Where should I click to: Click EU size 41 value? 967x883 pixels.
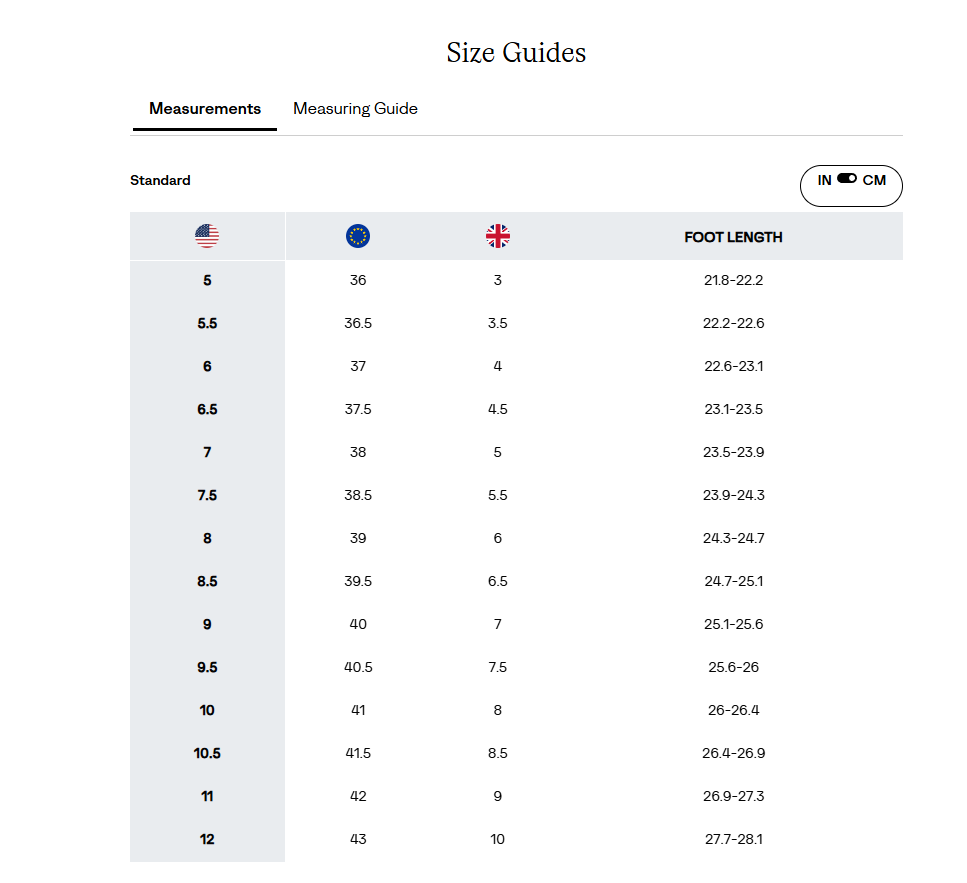click(358, 710)
